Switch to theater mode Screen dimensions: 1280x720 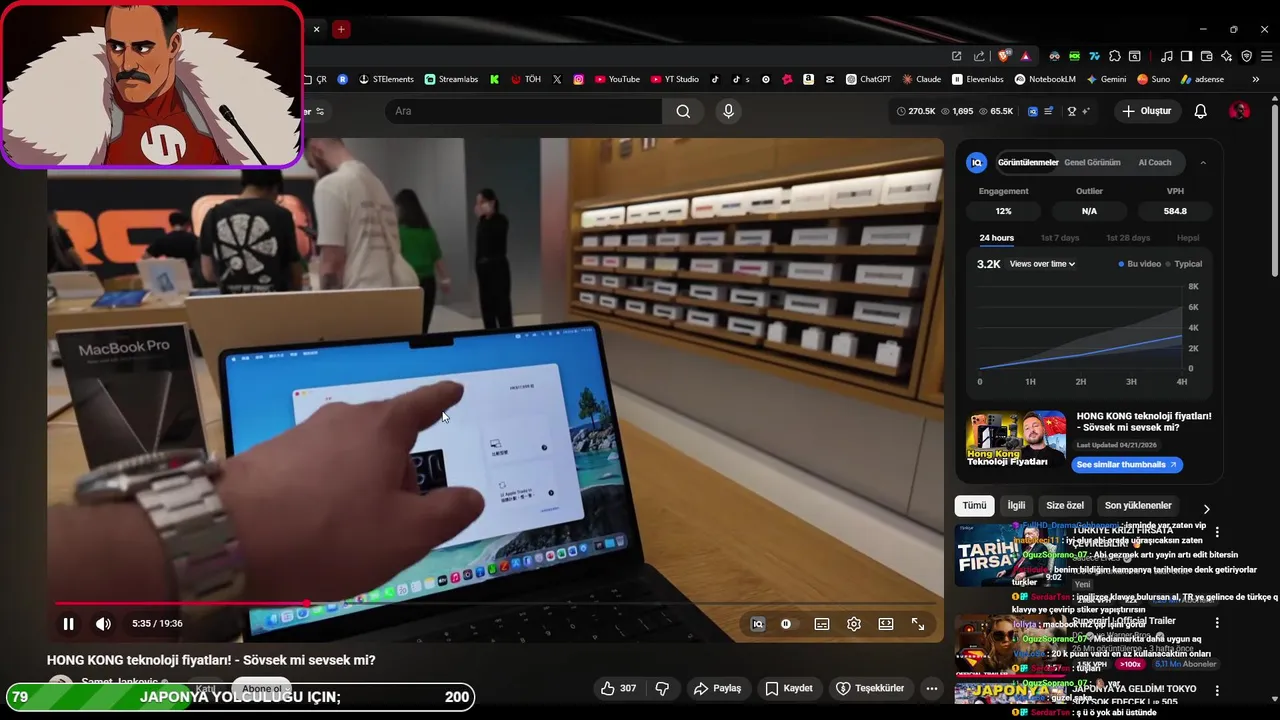click(x=886, y=624)
